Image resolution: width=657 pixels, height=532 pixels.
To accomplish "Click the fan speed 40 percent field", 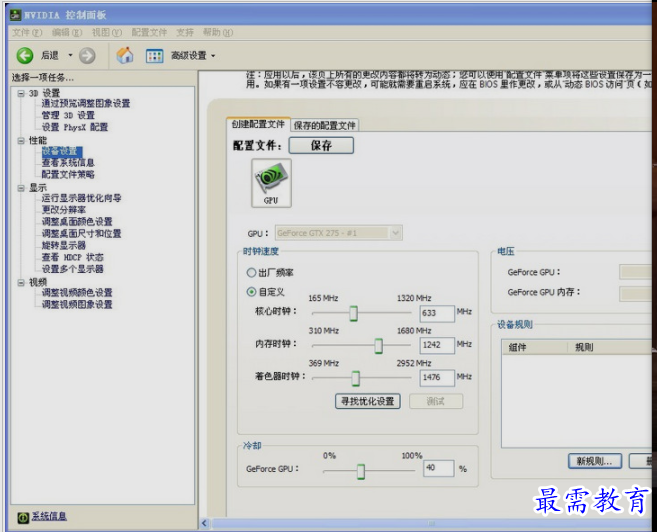I will tap(439, 468).
